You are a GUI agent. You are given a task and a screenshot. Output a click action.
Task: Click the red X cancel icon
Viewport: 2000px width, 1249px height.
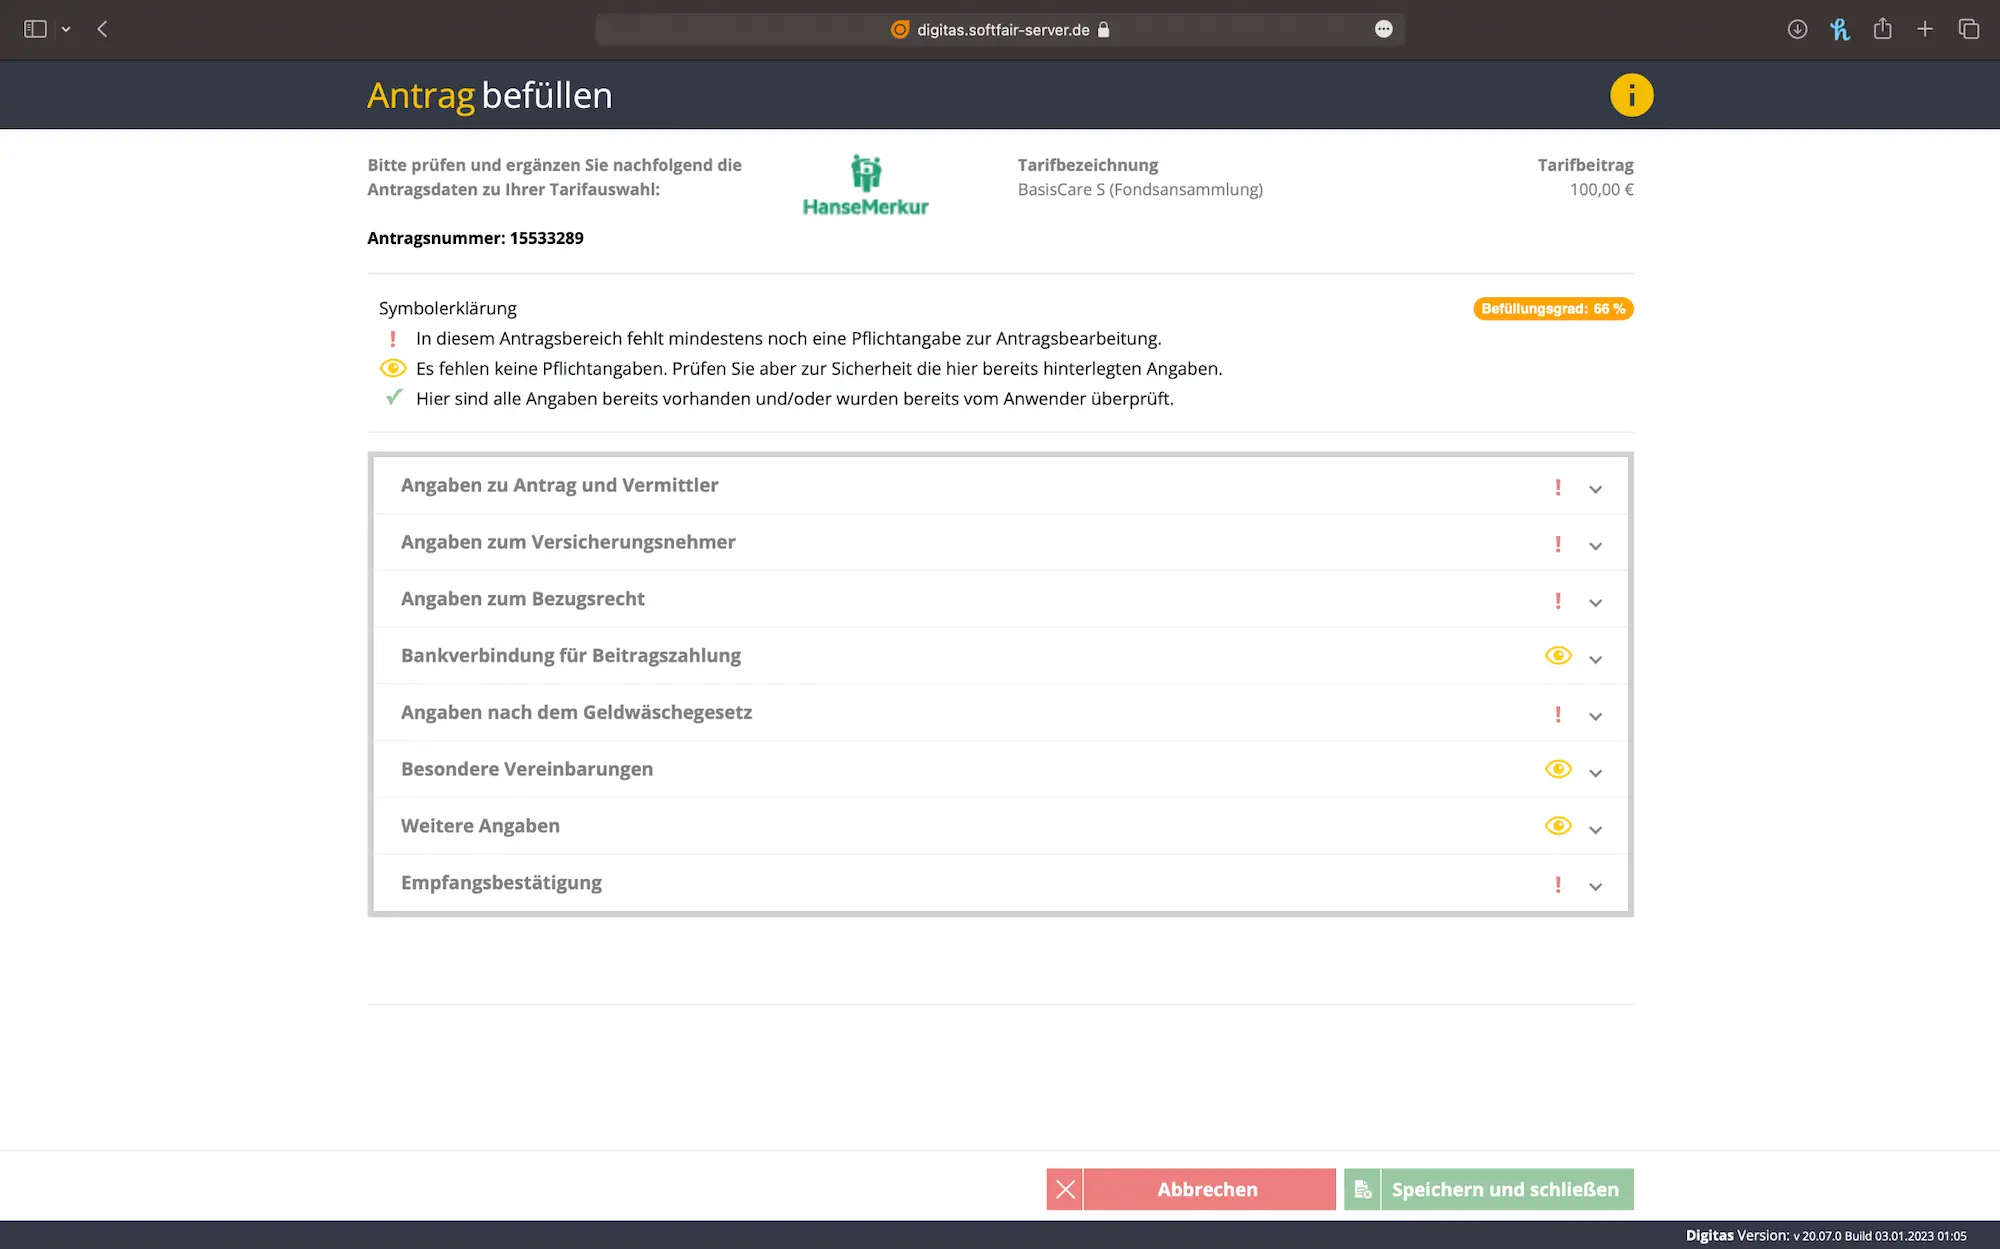(1065, 1189)
